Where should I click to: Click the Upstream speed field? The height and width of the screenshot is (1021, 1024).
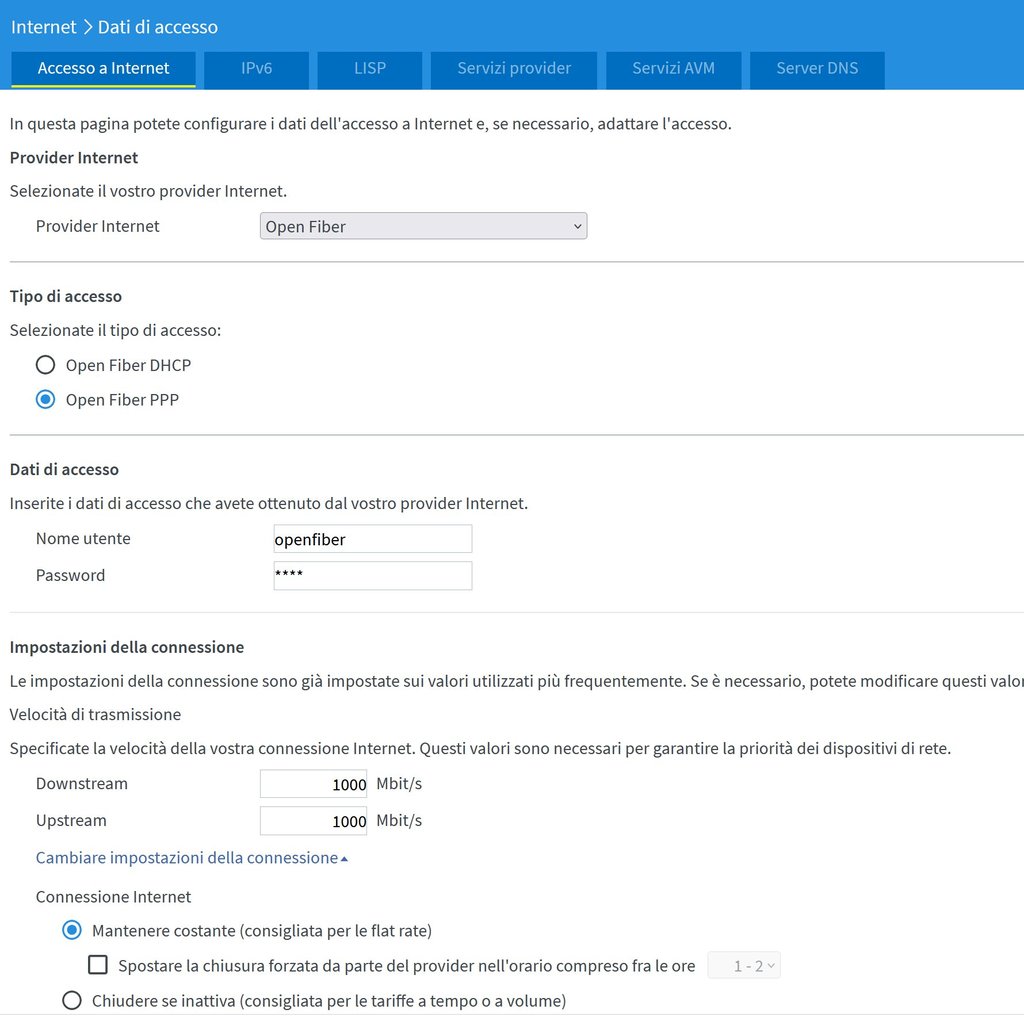314,821
